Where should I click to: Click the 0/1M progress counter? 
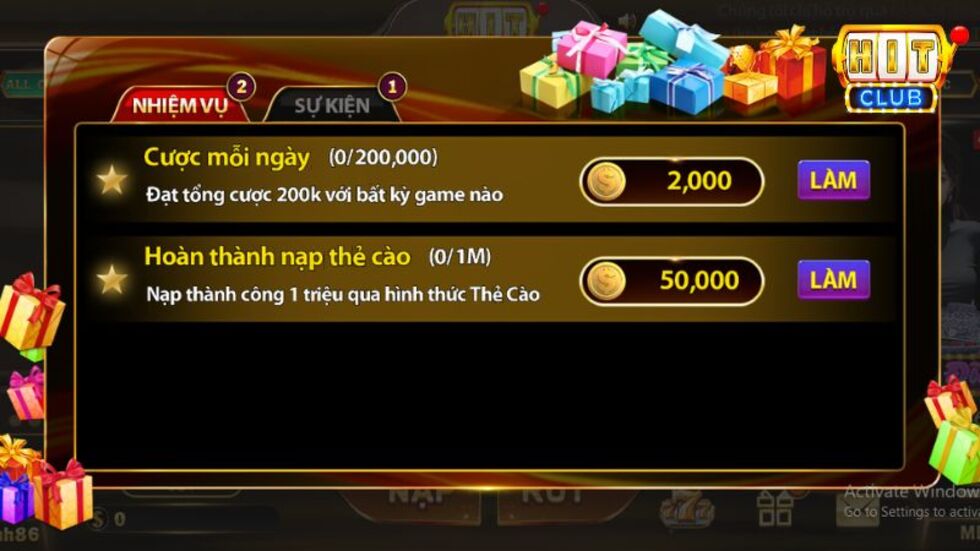[459, 256]
